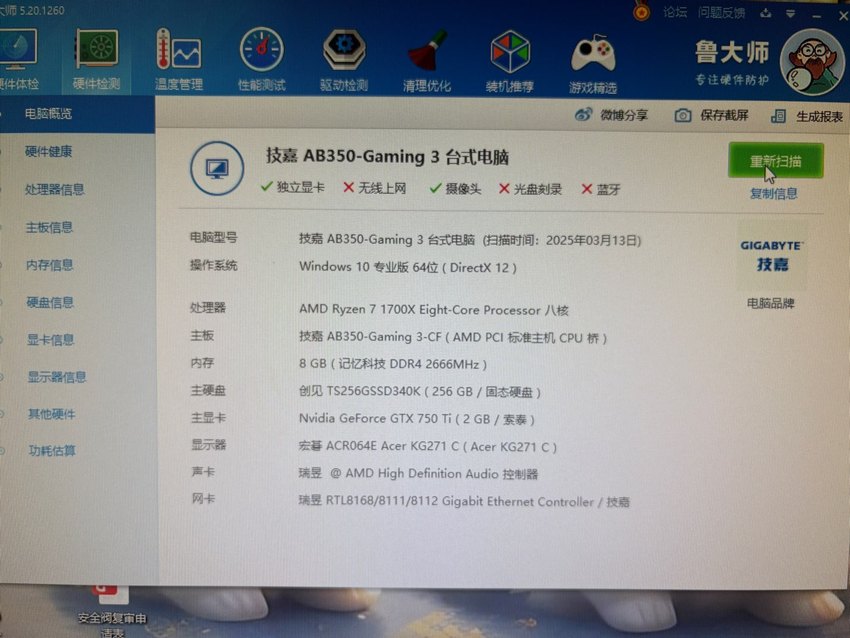Click 生成报表 to generate a report
The width and height of the screenshot is (850, 638).
807,116
